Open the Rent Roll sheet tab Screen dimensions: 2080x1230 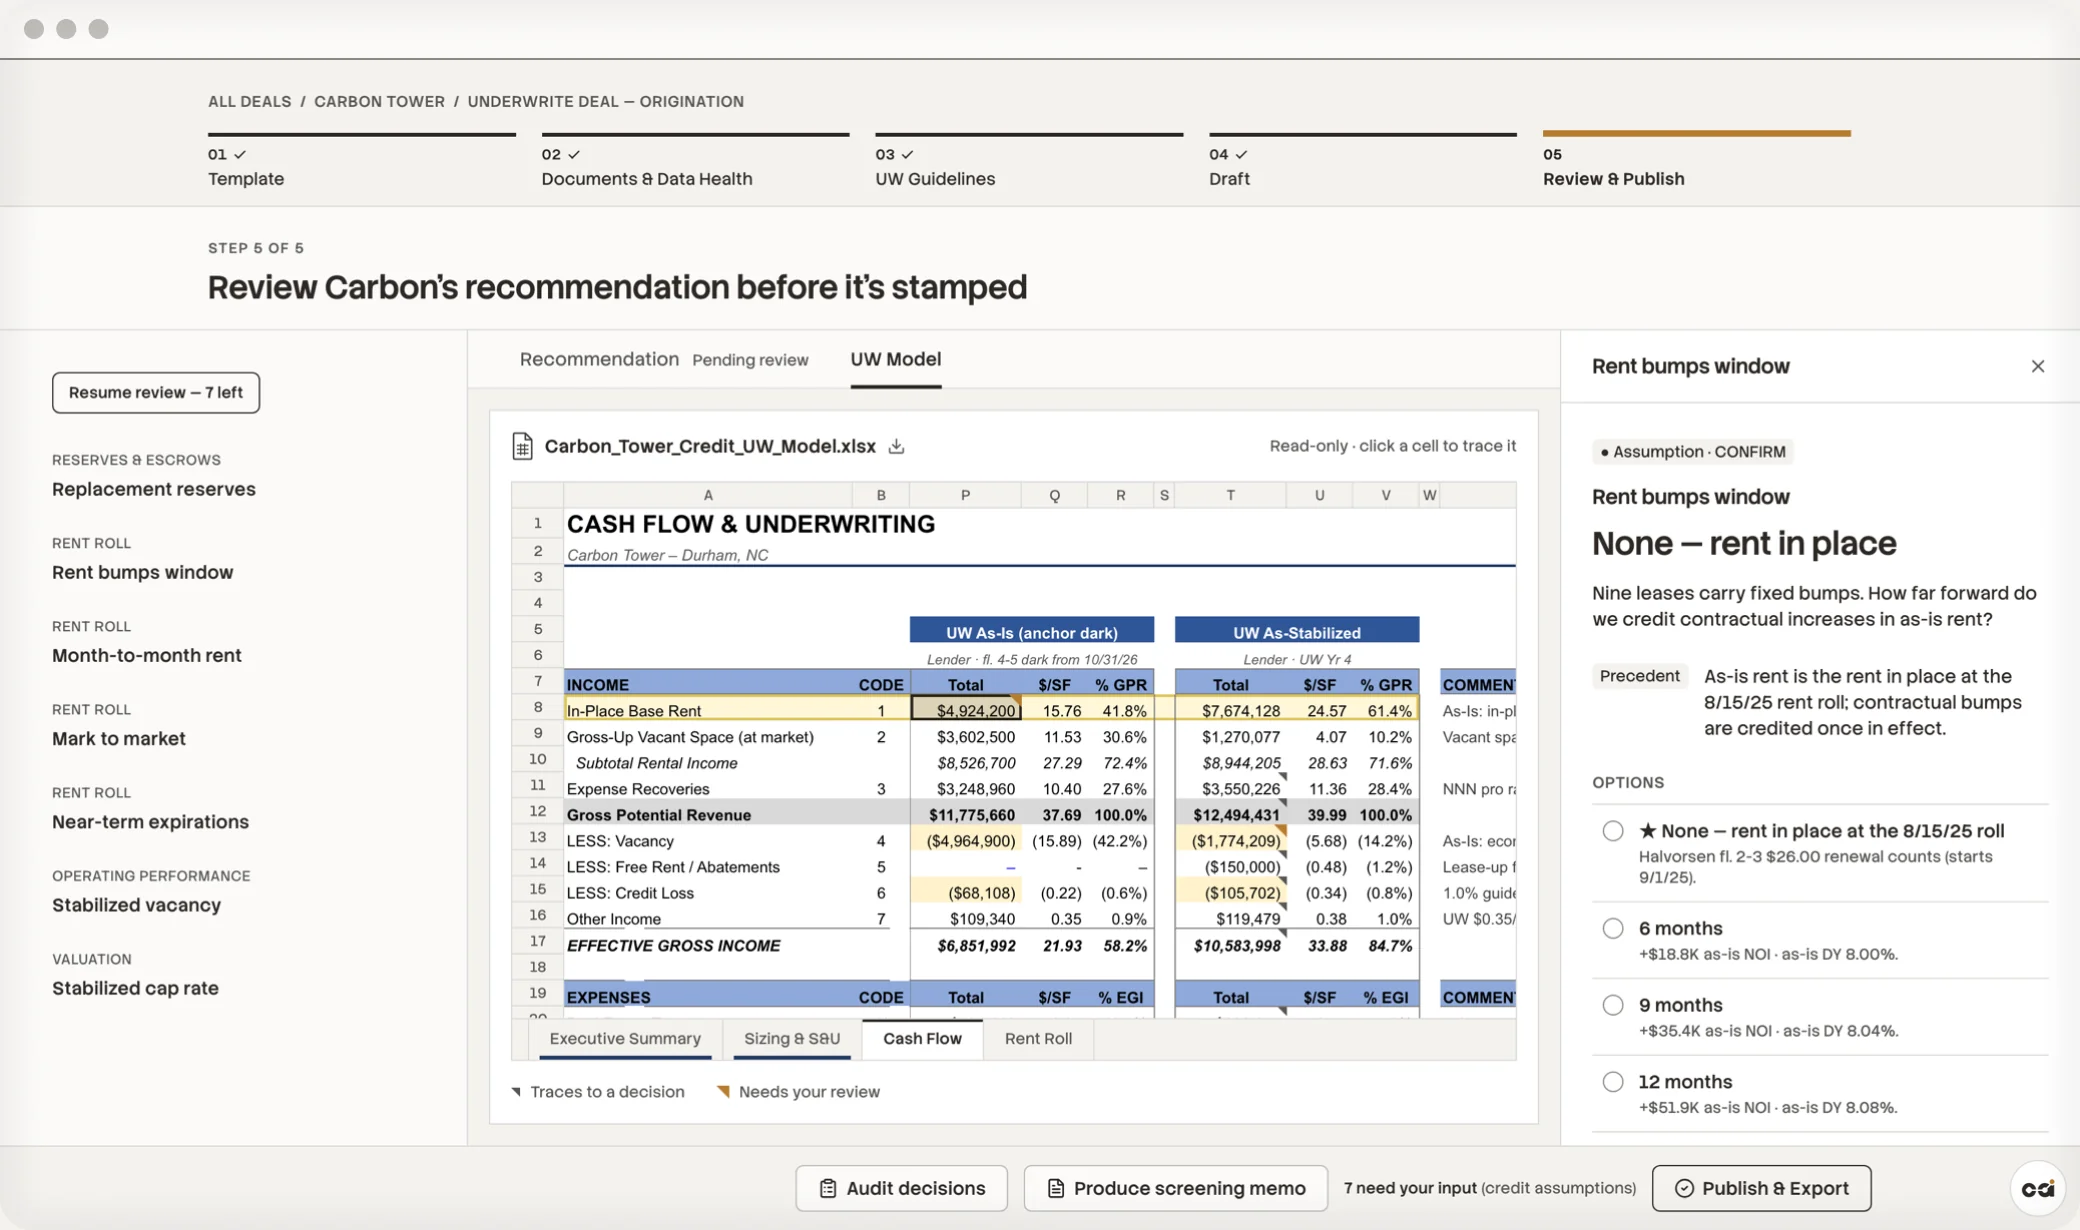pos(1038,1038)
